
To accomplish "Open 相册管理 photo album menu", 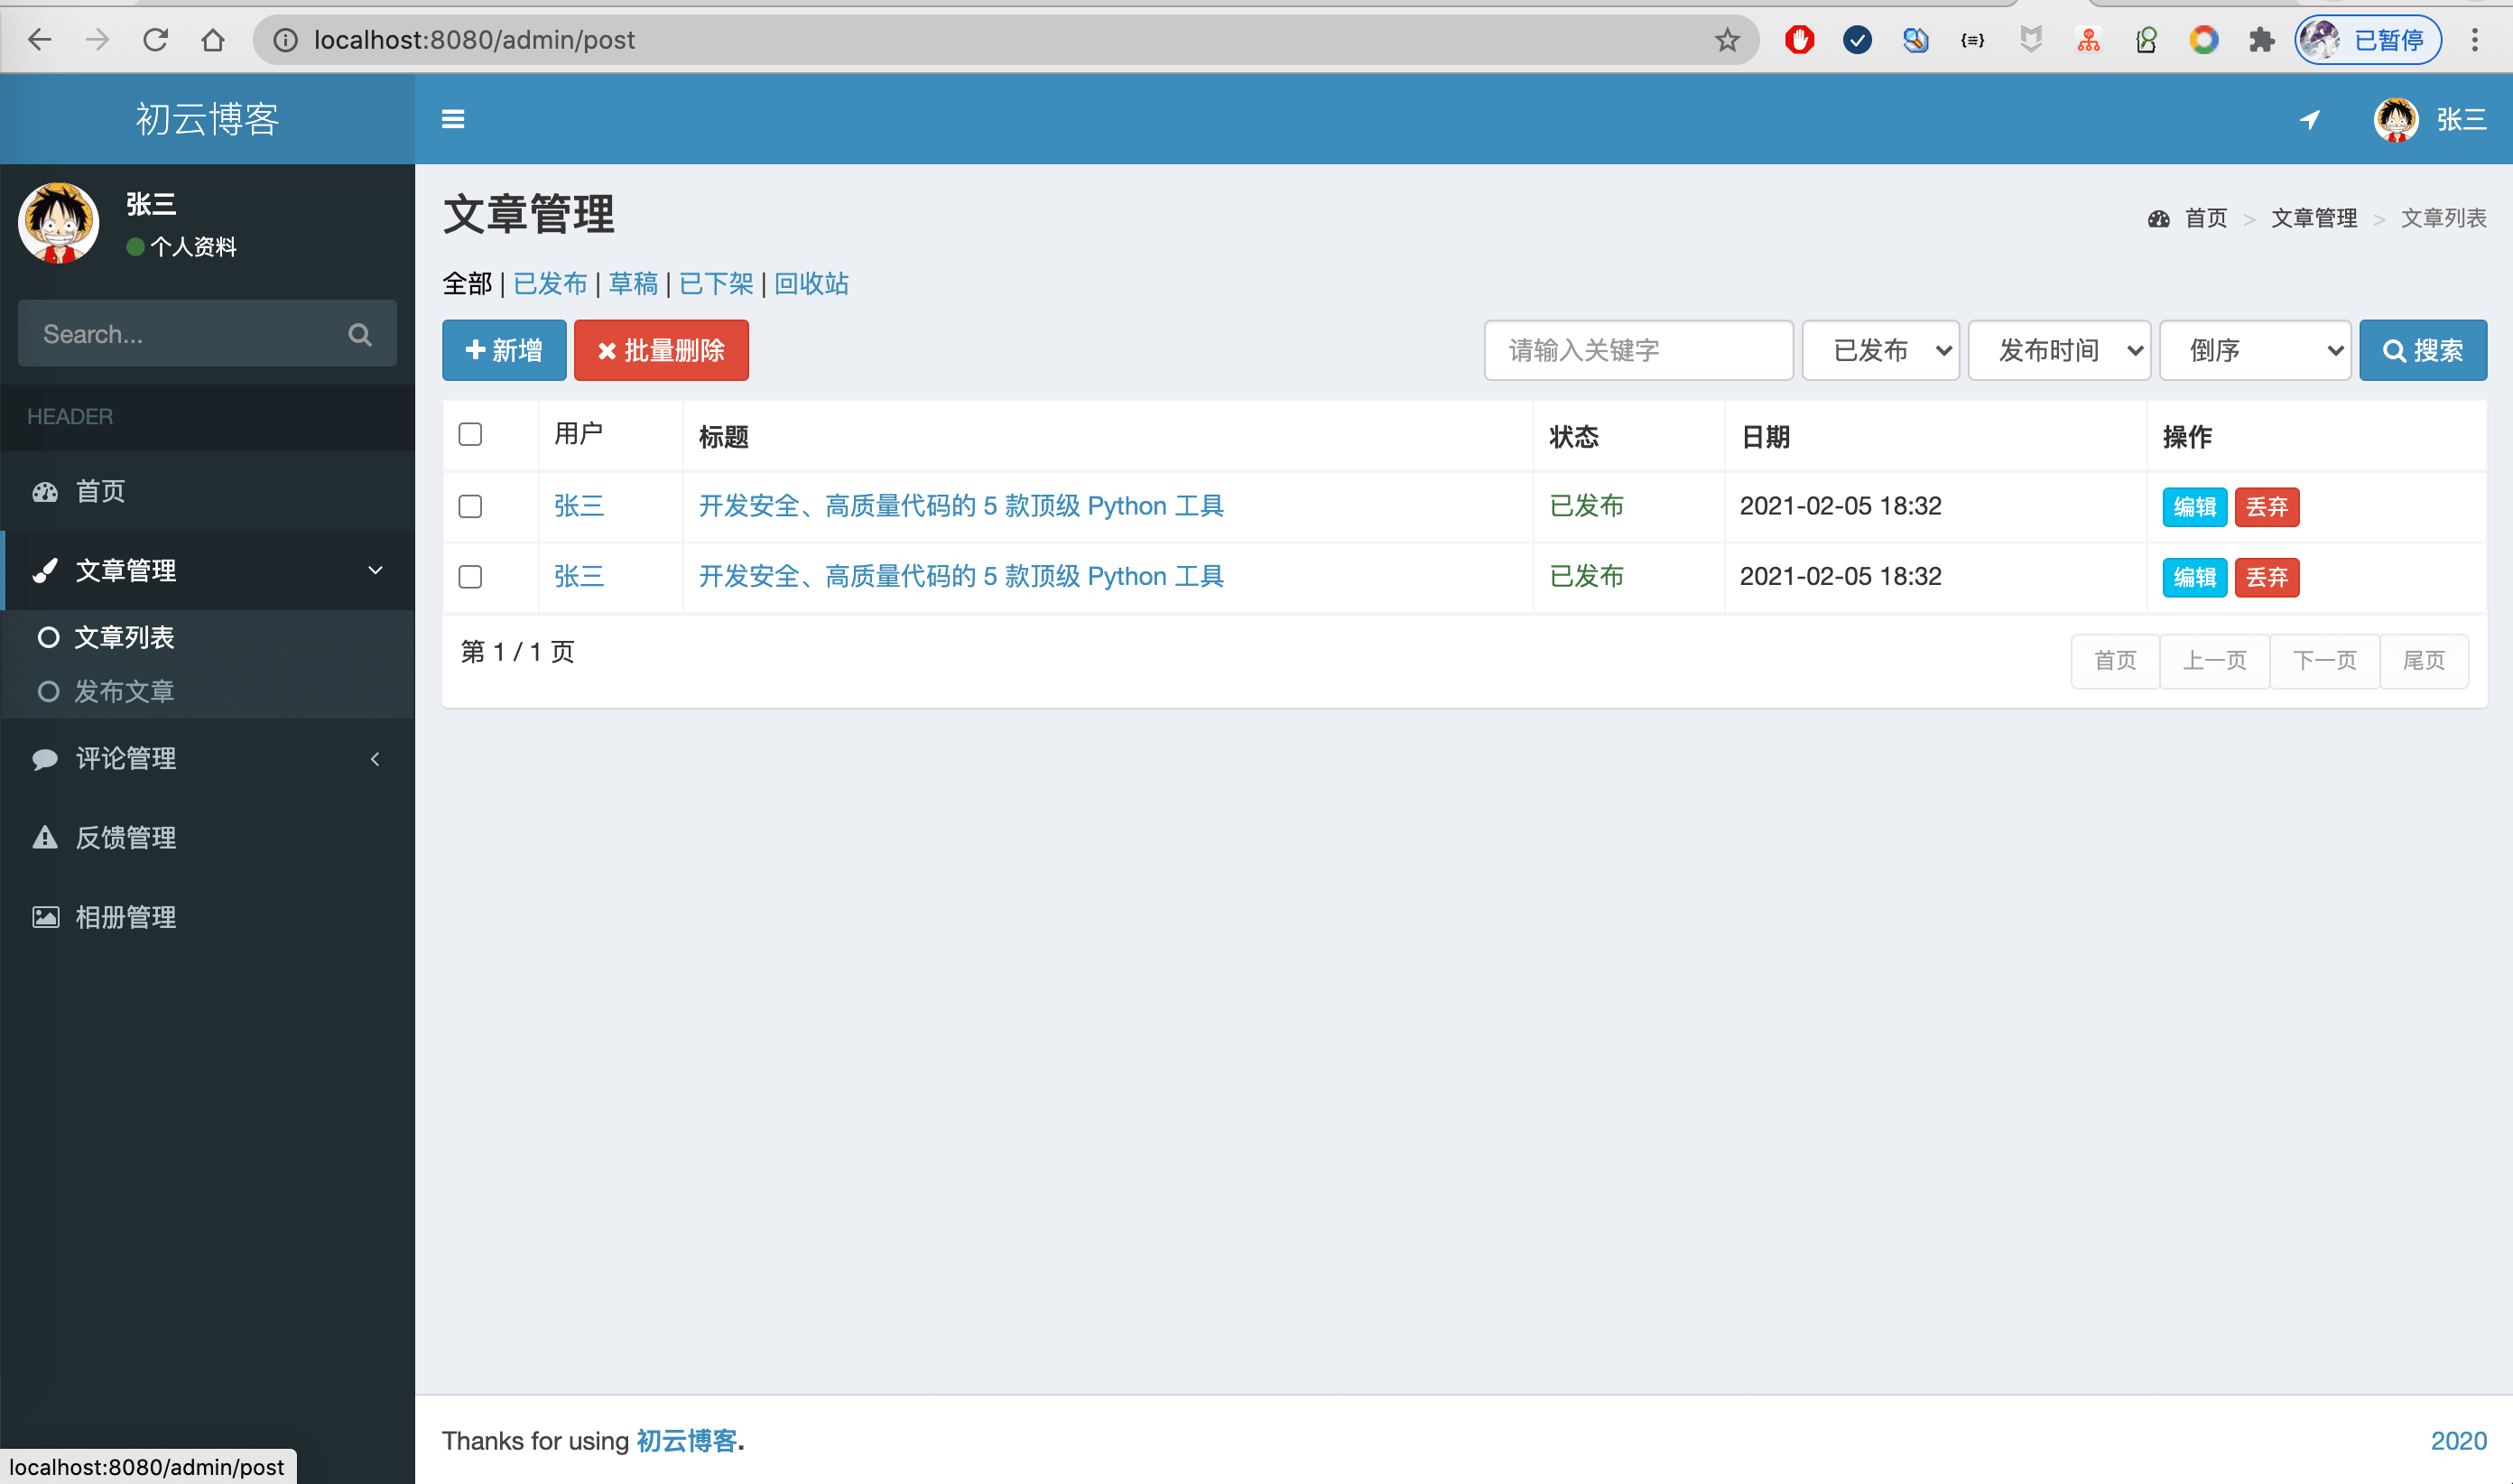I will pyautogui.click(x=125, y=917).
